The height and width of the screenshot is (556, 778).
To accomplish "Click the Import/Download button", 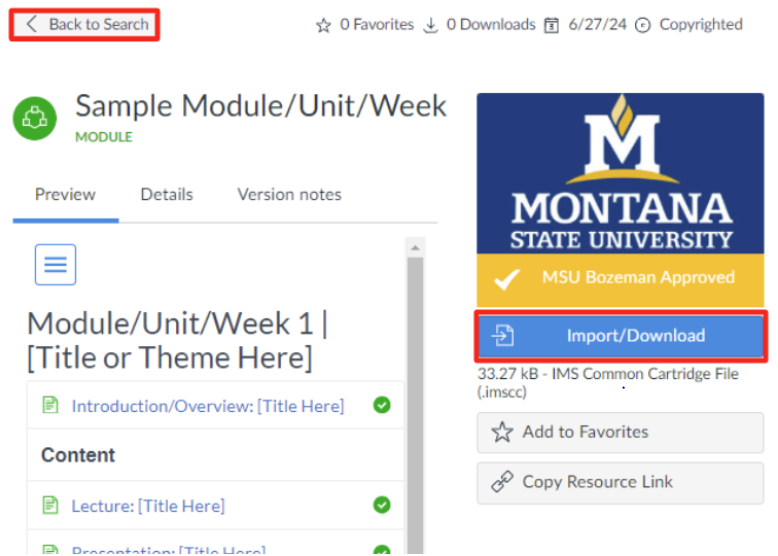I will click(621, 336).
